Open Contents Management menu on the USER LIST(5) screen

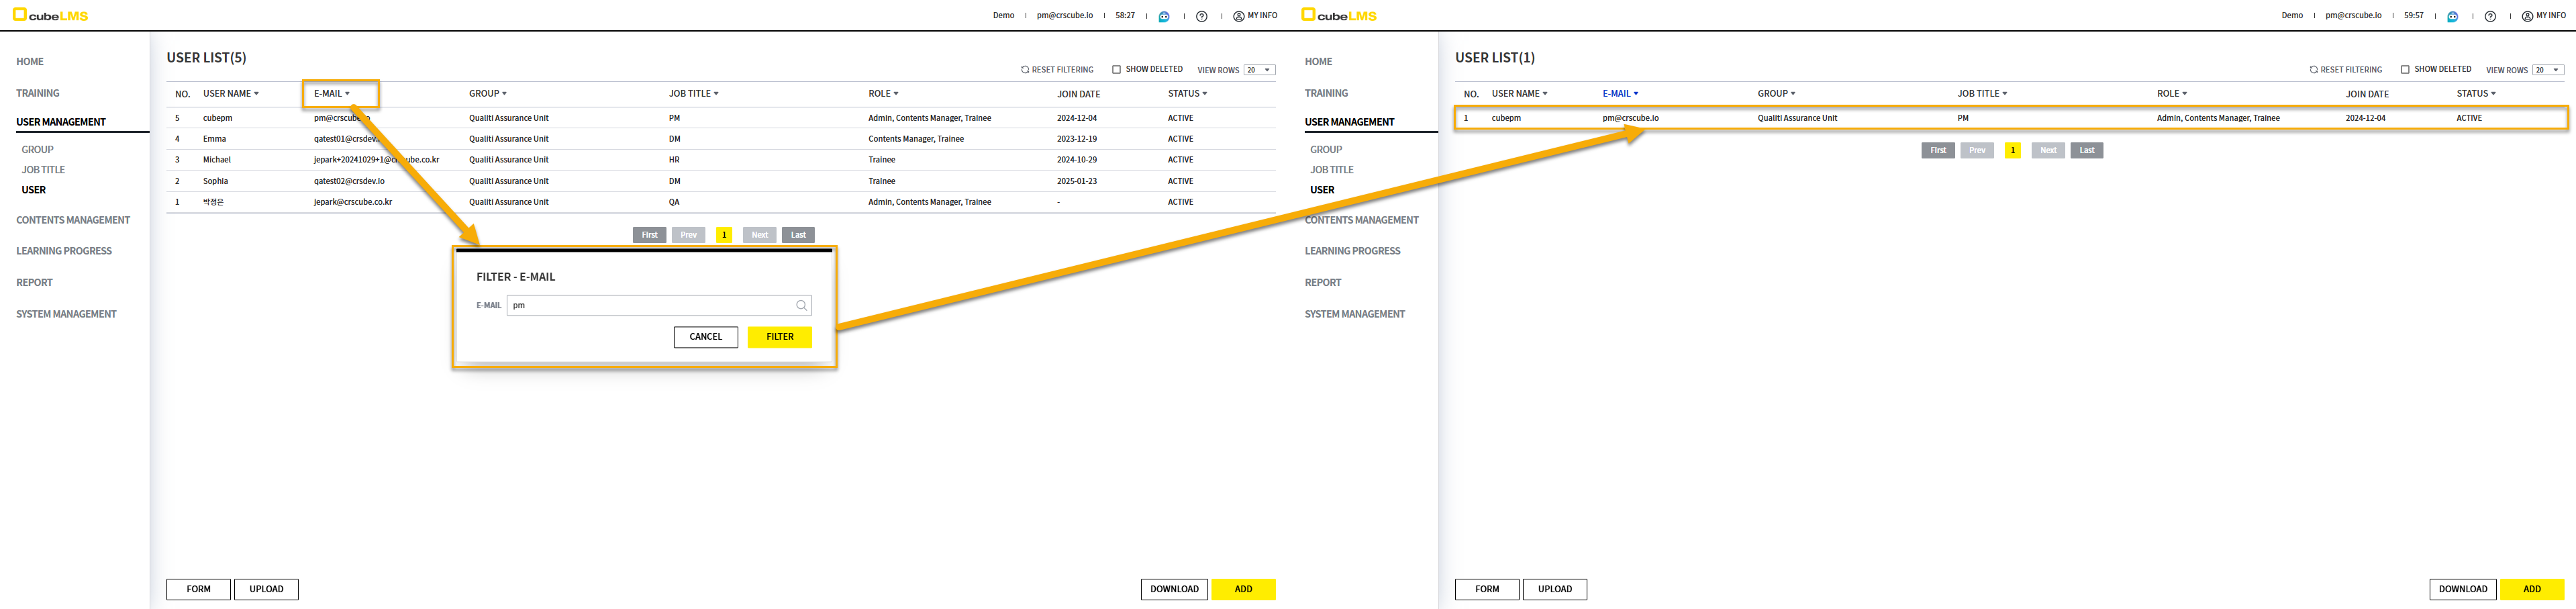pos(73,220)
